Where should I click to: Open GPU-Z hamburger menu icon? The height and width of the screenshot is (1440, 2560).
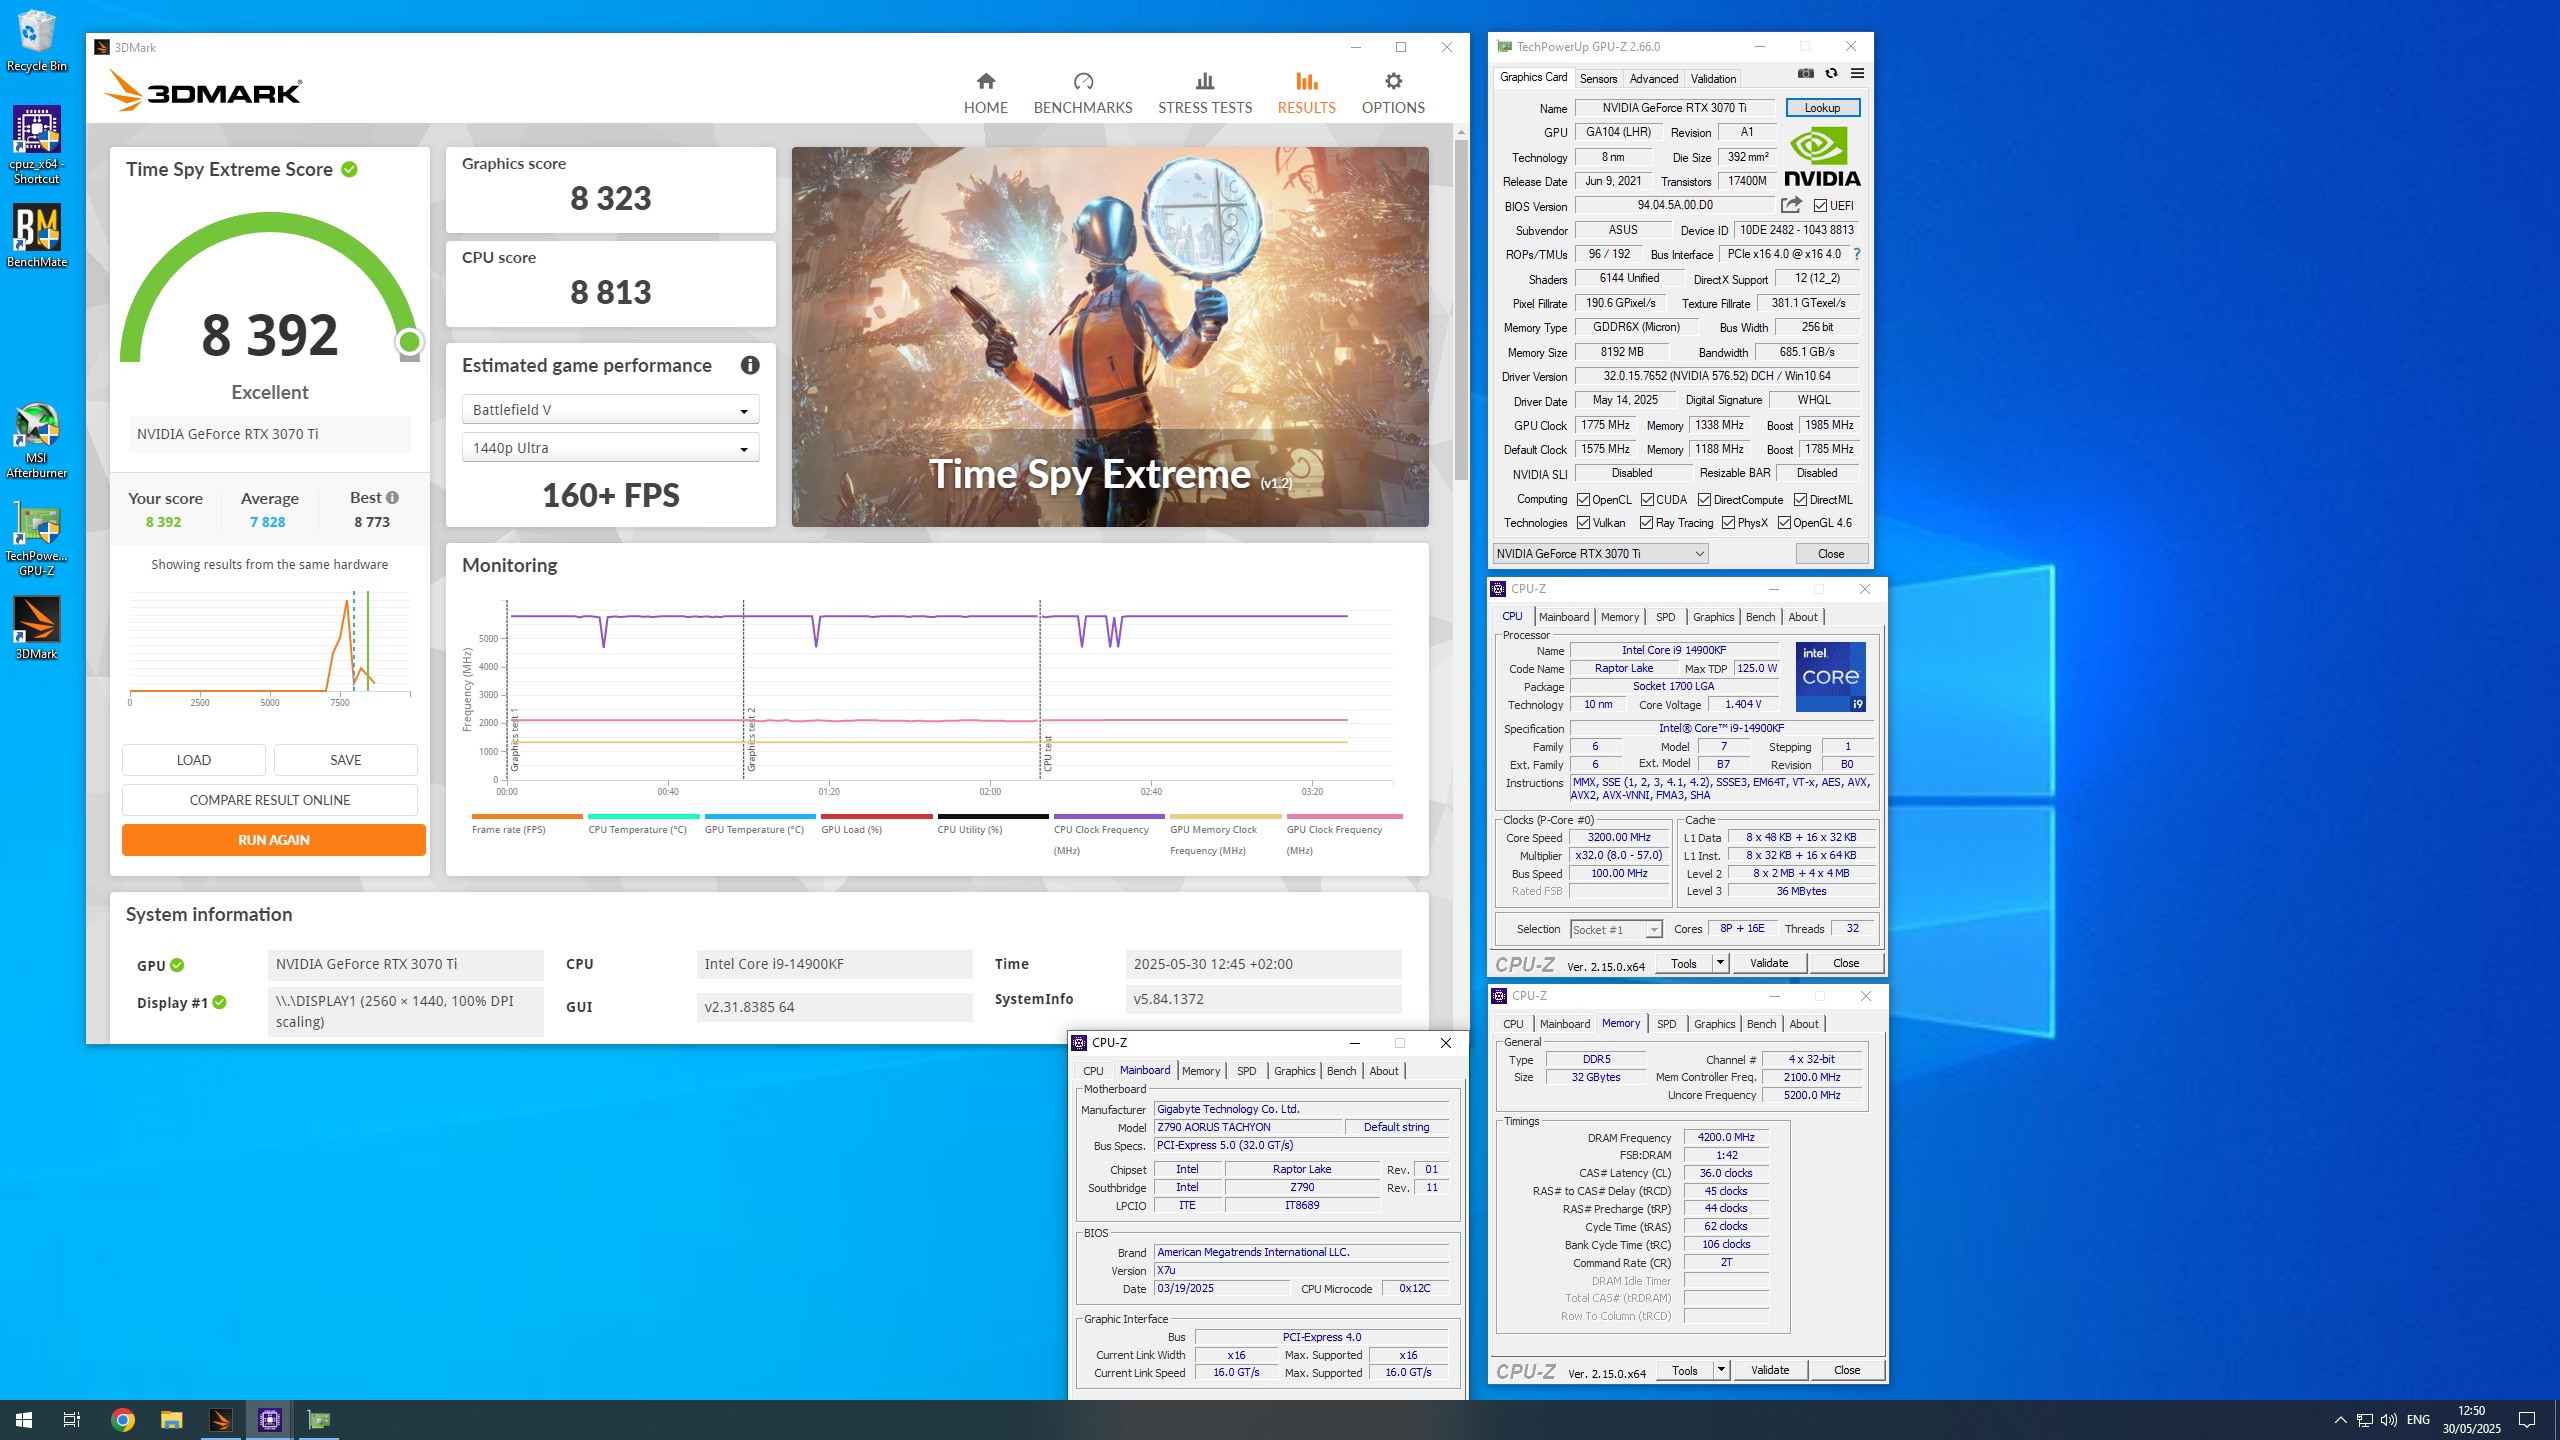point(1857,73)
